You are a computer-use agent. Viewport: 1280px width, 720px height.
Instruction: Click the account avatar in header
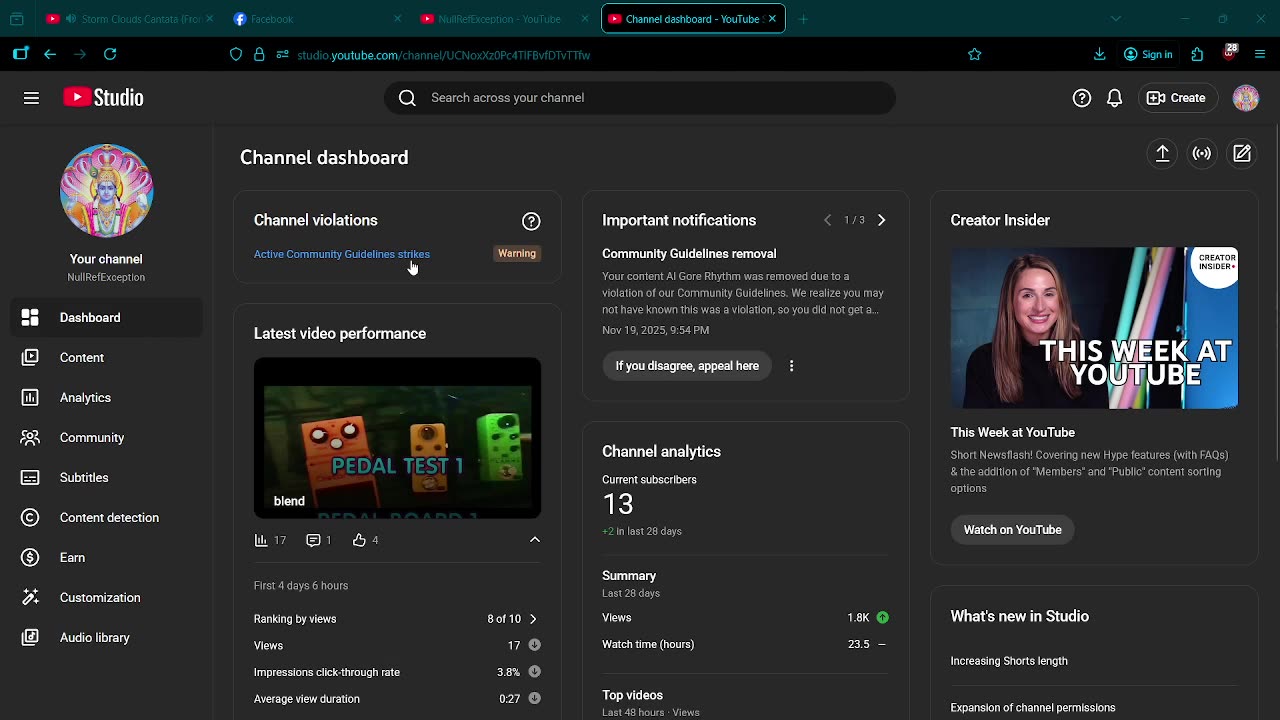click(1245, 98)
